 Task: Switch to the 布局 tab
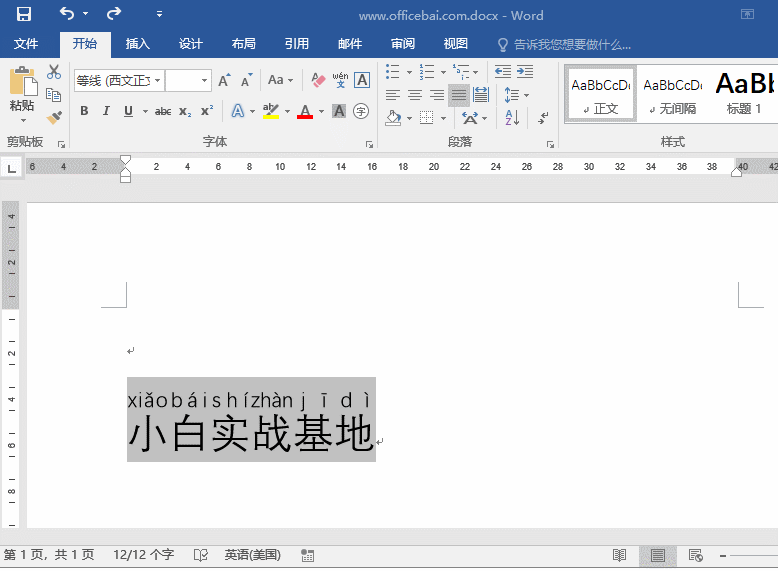point(244,44)
